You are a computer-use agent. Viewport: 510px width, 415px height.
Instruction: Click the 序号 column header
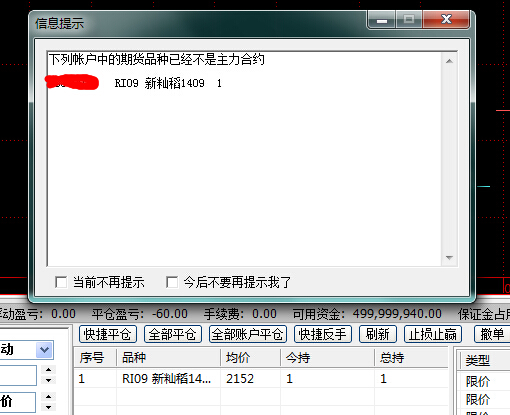(95, 358)
